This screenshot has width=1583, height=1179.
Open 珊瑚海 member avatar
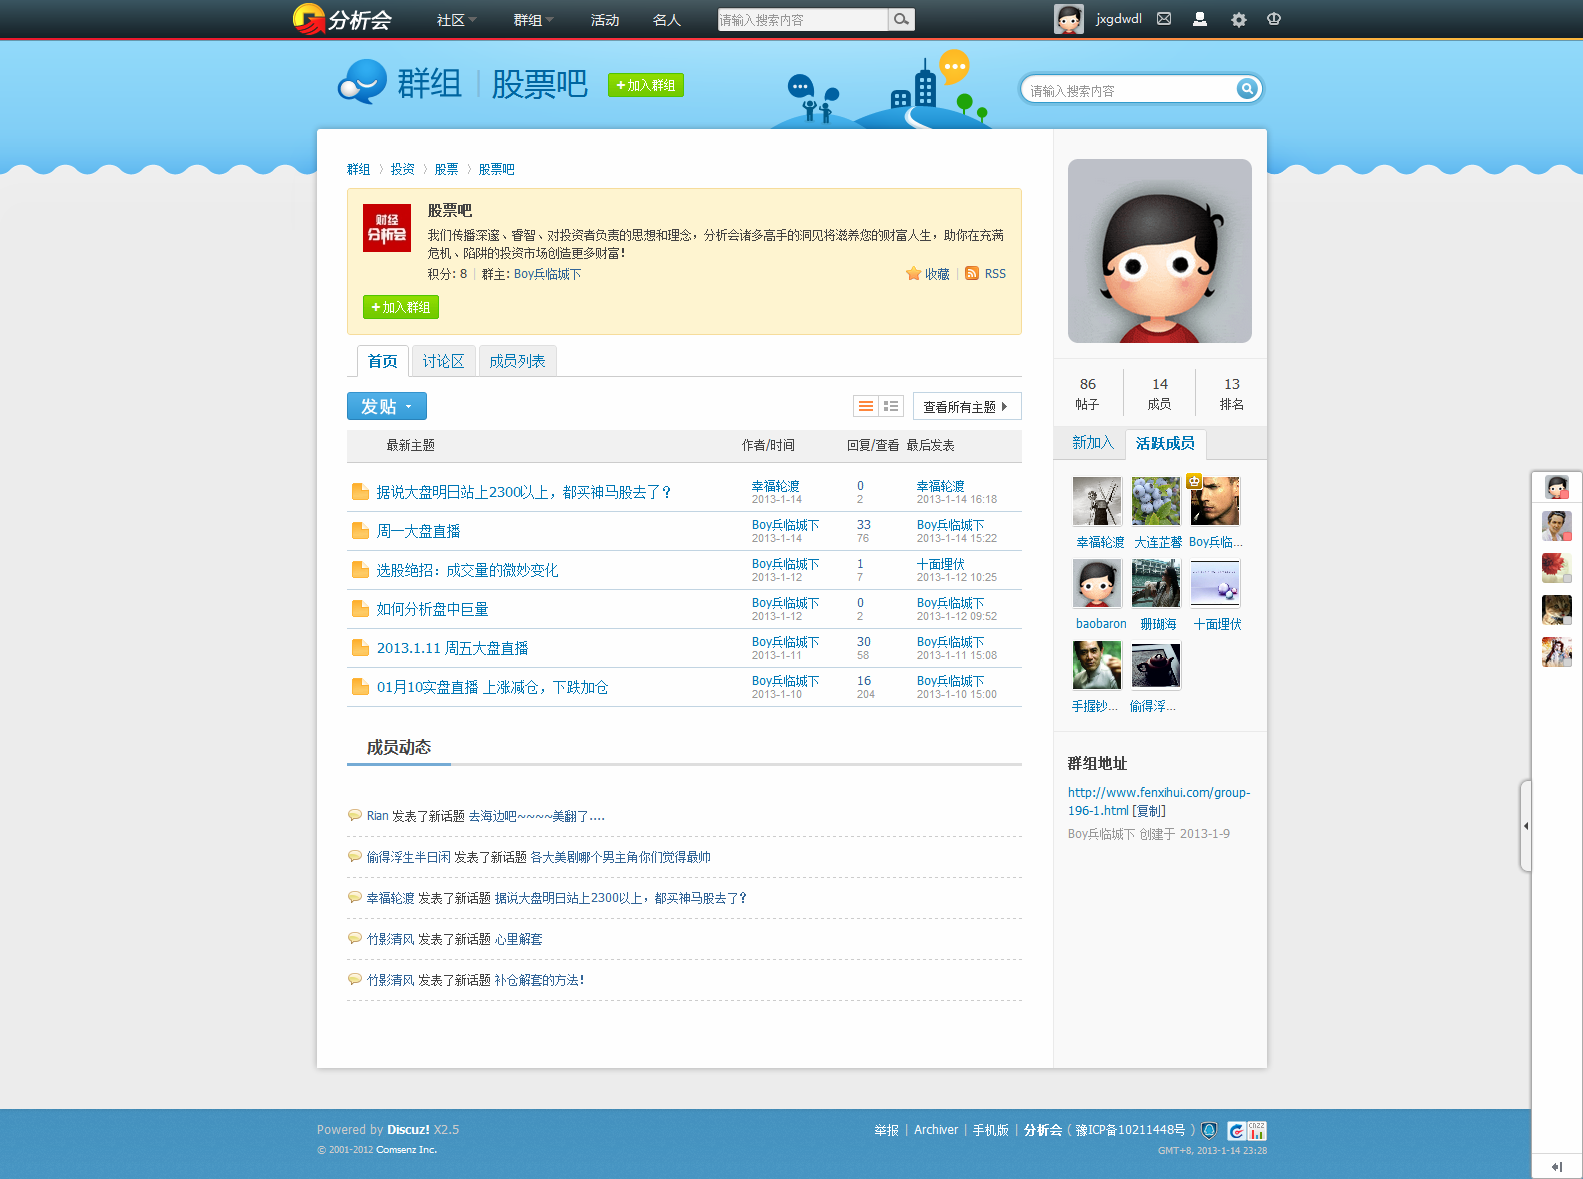[1156, 583]
